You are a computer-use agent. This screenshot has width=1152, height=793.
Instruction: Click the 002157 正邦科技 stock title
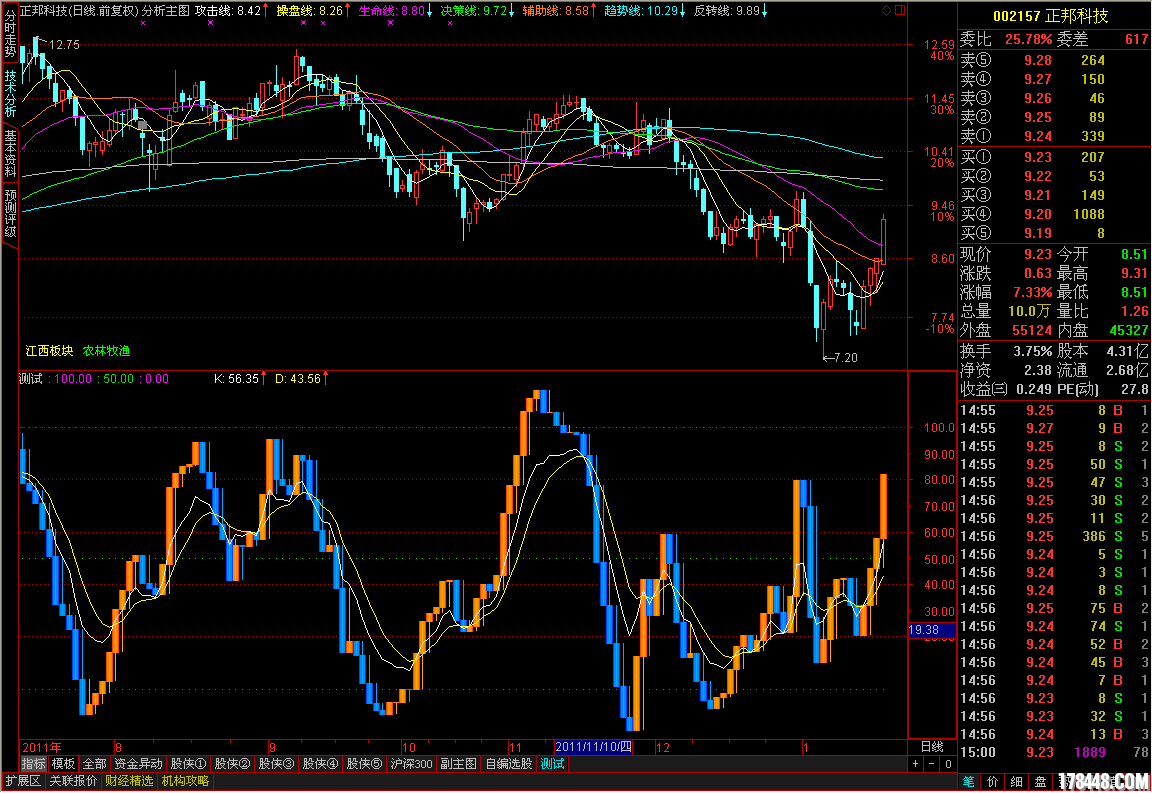point(1051,15)
